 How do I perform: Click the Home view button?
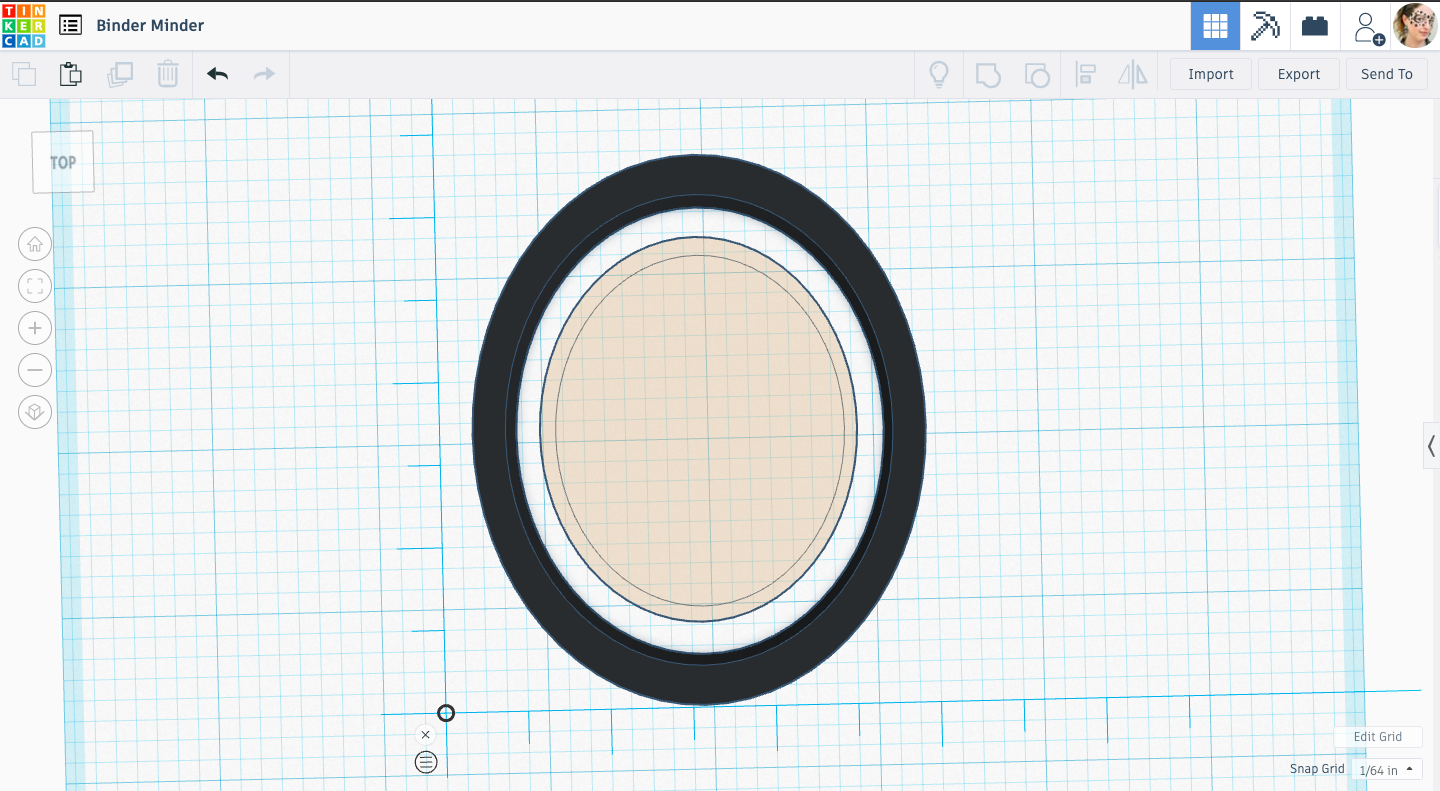(35, 244)
